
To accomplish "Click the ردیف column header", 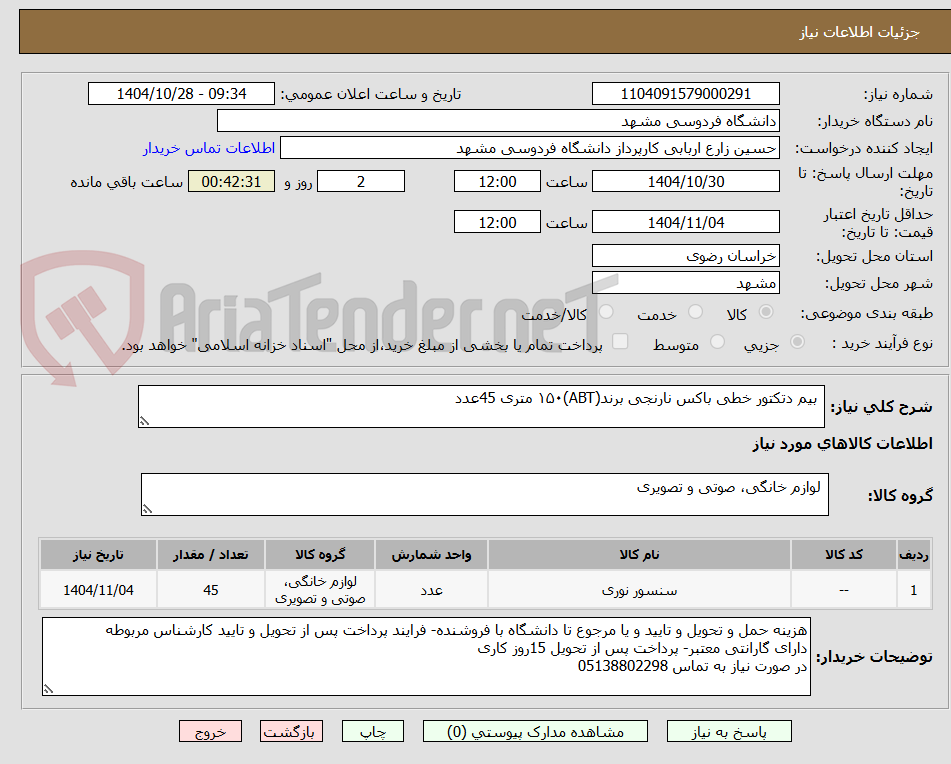I will 914,555.
